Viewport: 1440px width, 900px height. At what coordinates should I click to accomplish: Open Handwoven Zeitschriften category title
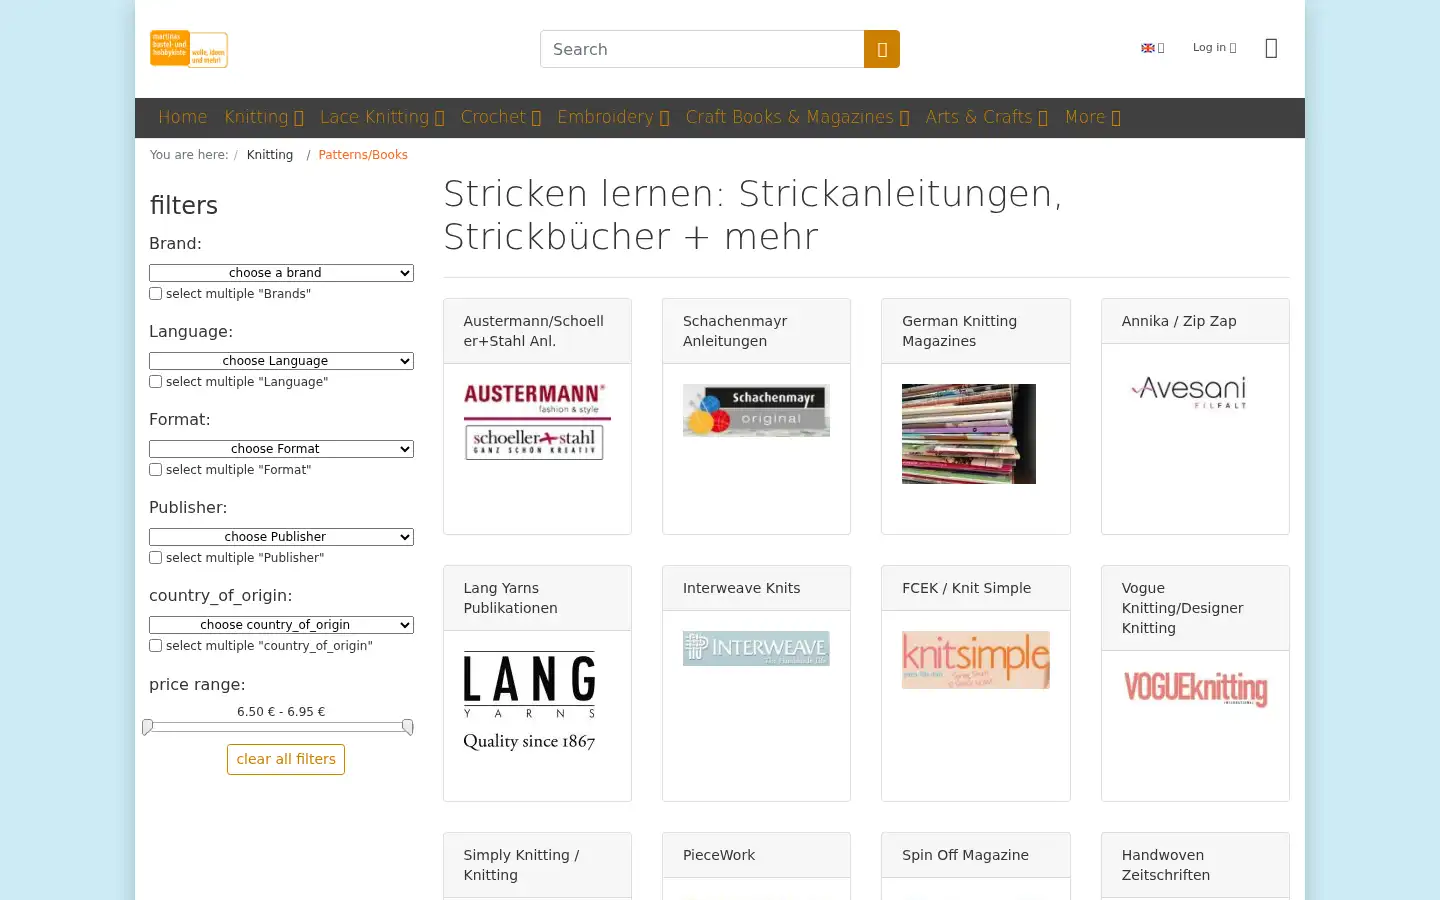pos(1166,865)
